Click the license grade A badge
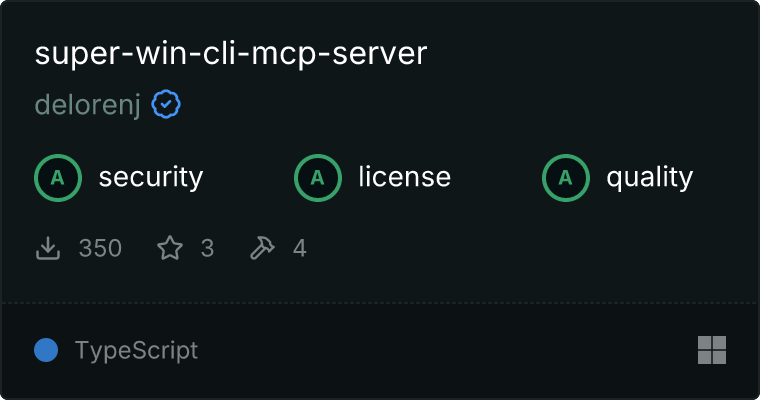This screenshot has height=400, width=760. pyautogui.click(x=317, y=178)
